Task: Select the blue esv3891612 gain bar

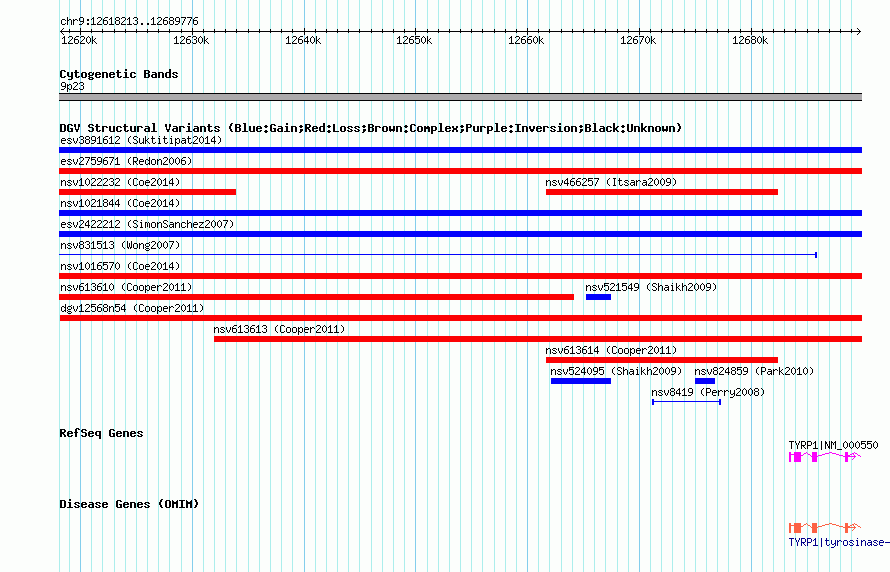Action: pyautogui.click(x=460, y=150)
